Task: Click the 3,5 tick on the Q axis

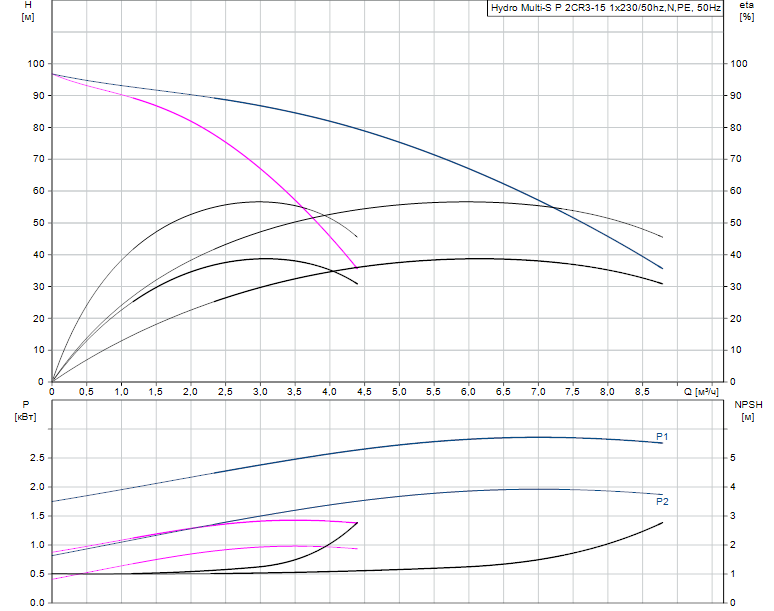Action: [295, 392]
